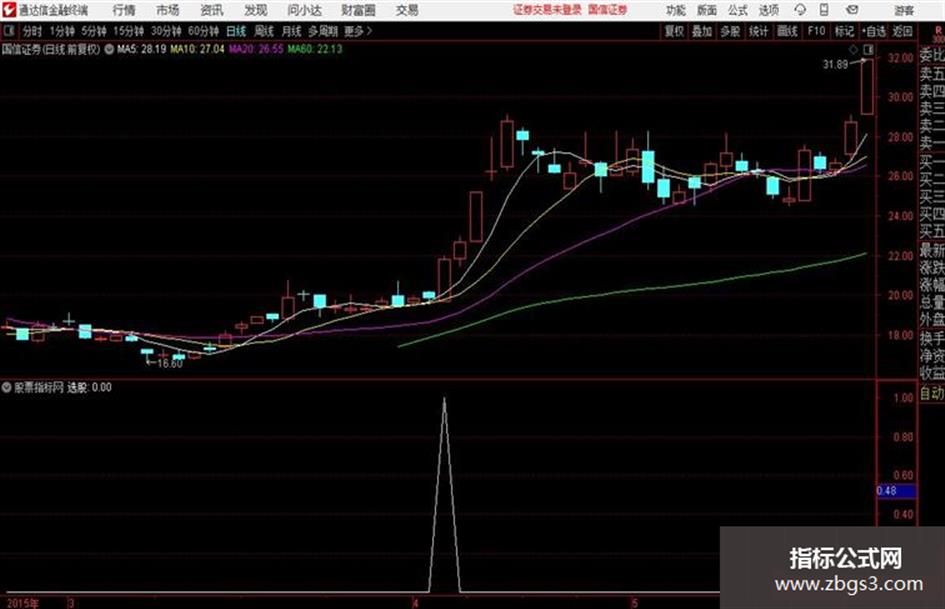Add to watchlist with 自选 button
945x609 pixels.
[874, 31]
